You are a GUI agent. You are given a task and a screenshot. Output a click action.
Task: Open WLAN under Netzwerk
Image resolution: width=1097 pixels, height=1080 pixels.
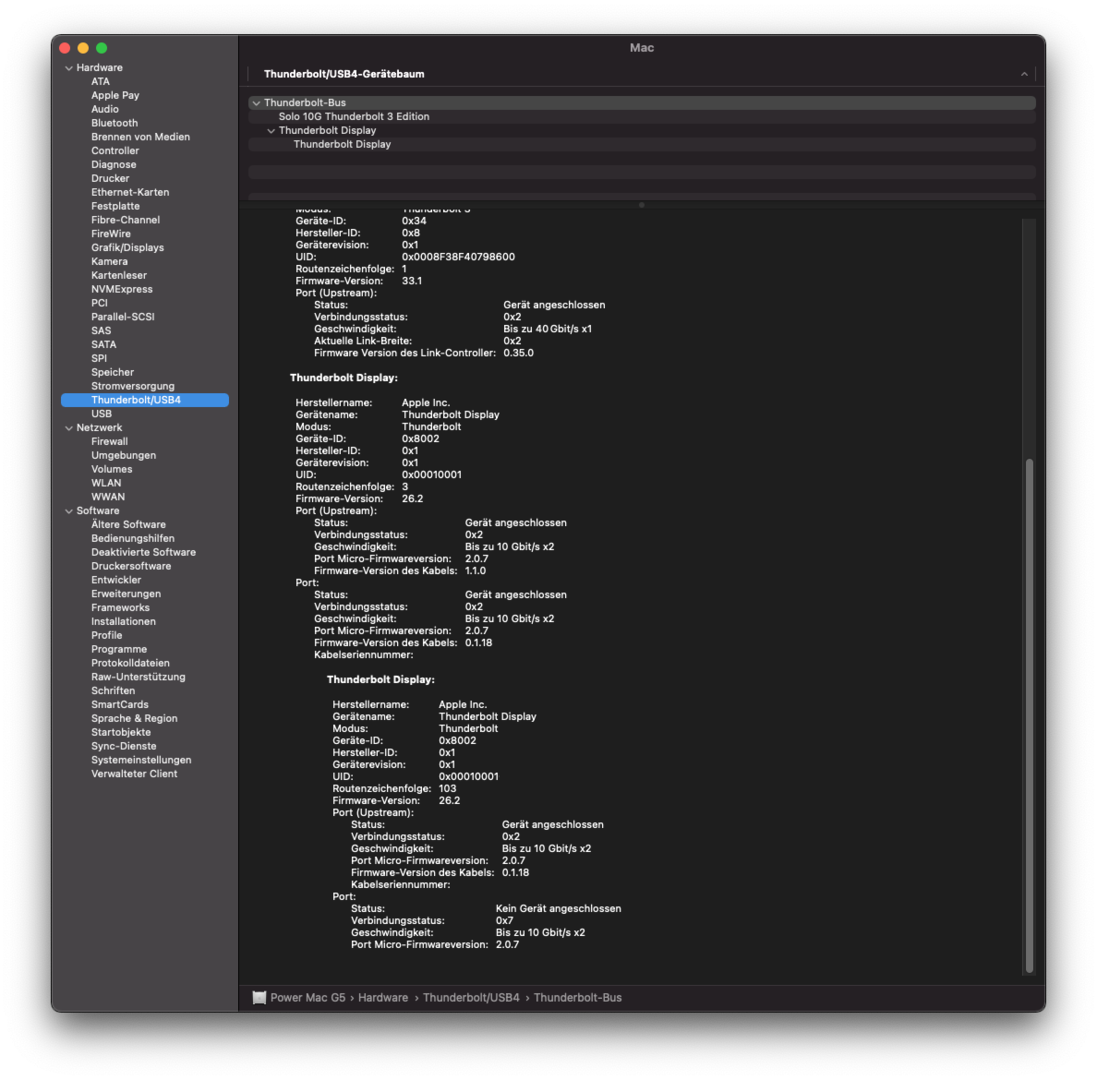coord(106,483)
